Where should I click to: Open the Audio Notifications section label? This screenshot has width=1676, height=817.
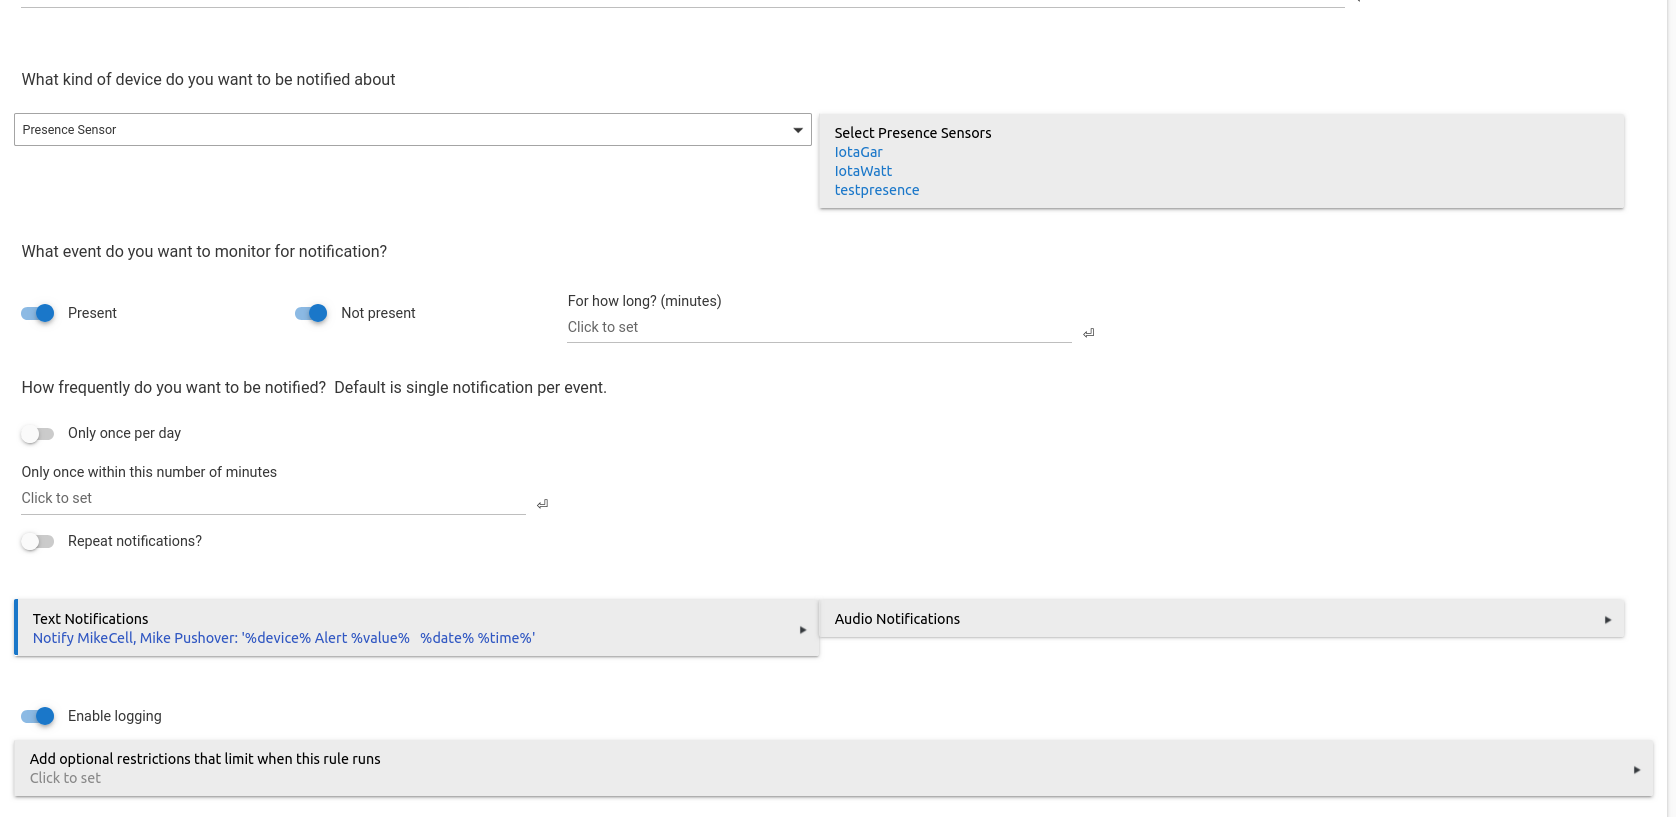(897, 619)
